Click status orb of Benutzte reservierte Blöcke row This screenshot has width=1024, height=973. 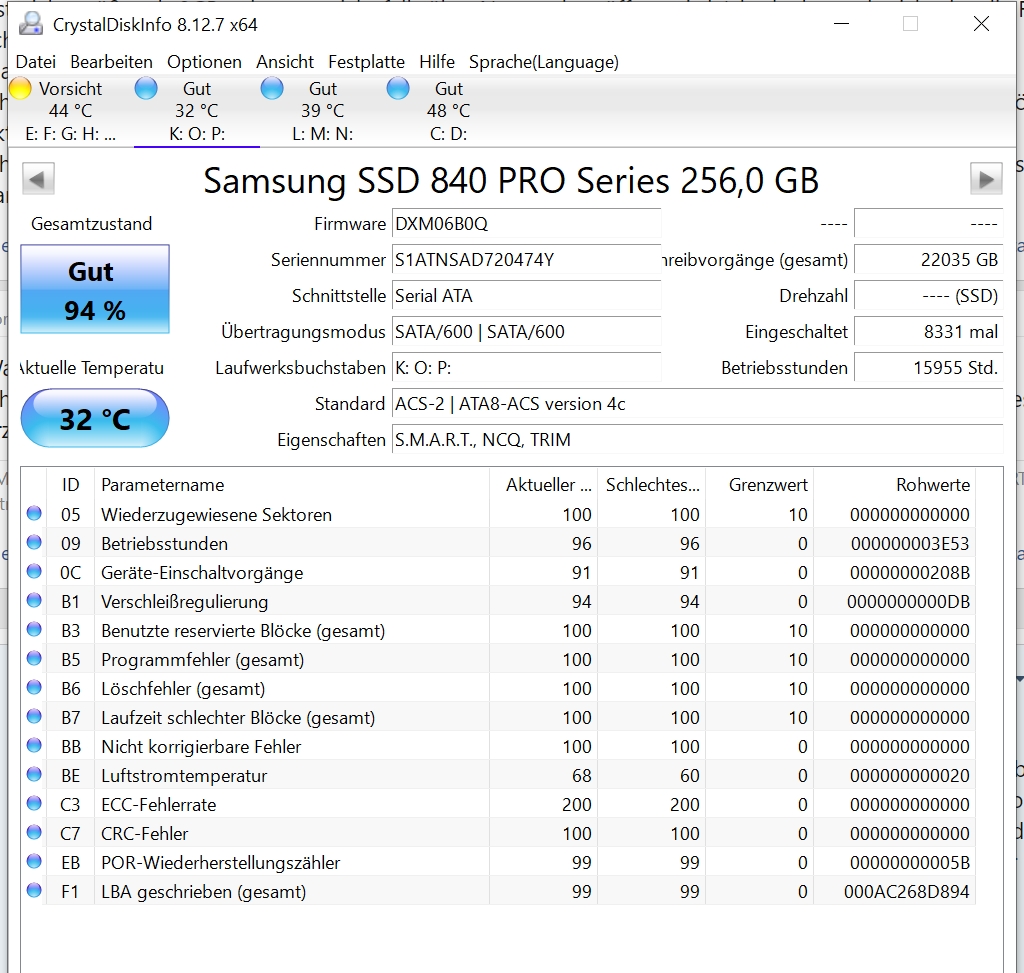tap(34, 630)
